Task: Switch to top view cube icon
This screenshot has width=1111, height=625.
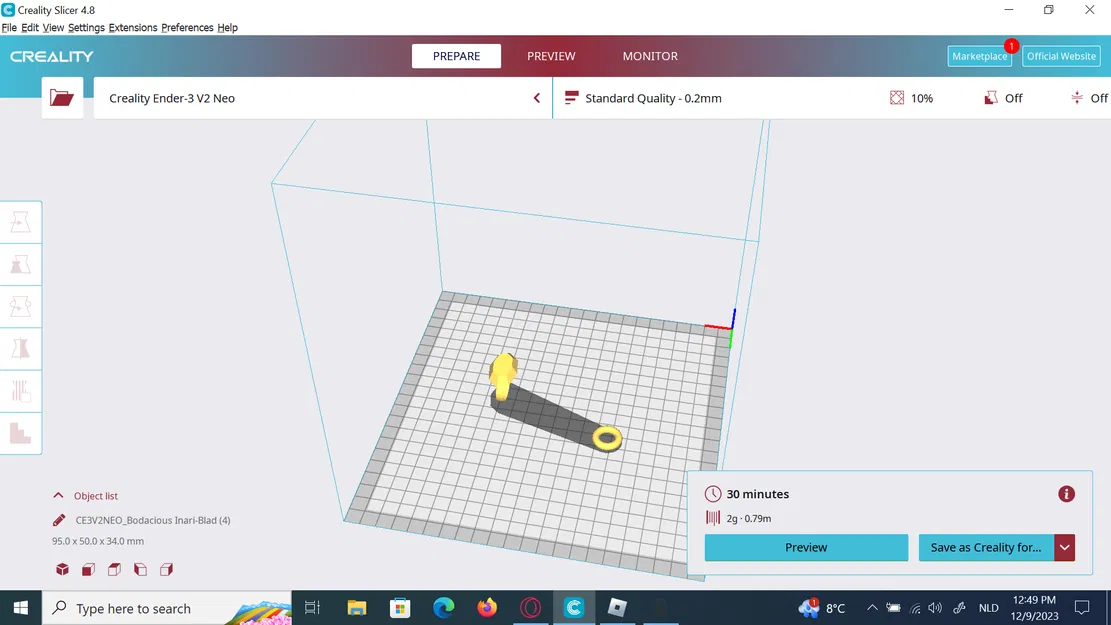Action: [x=114, y=569]
